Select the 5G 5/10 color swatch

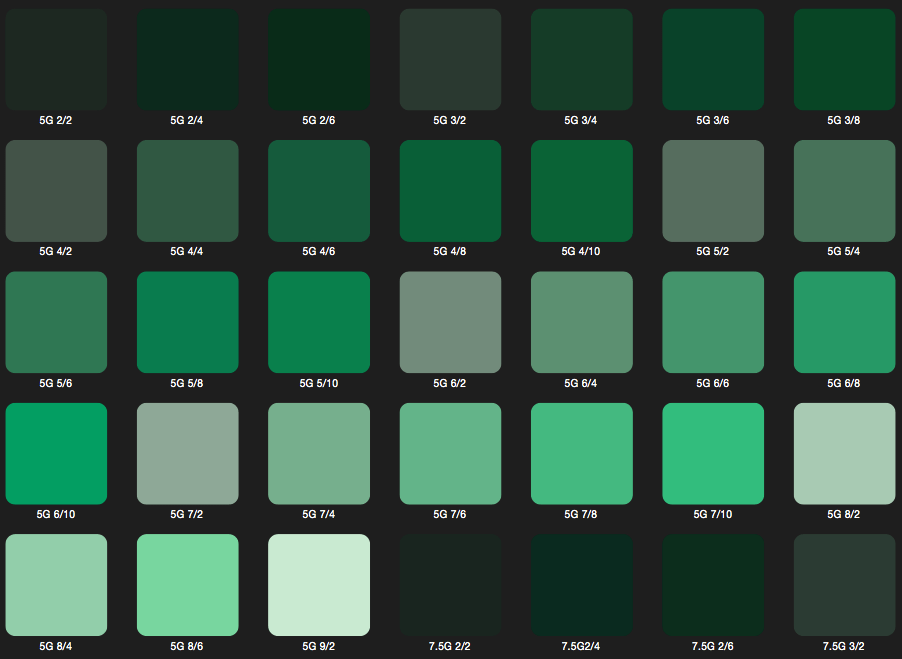318,322
